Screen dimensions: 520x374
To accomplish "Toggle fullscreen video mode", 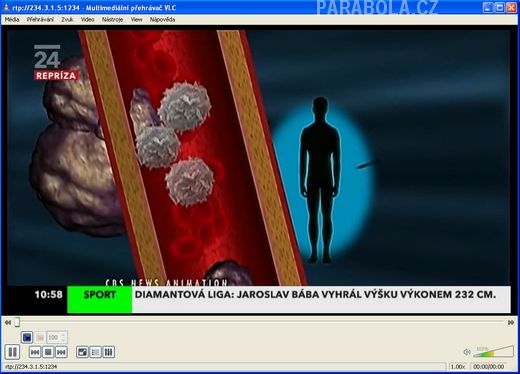I will [82, 352].
